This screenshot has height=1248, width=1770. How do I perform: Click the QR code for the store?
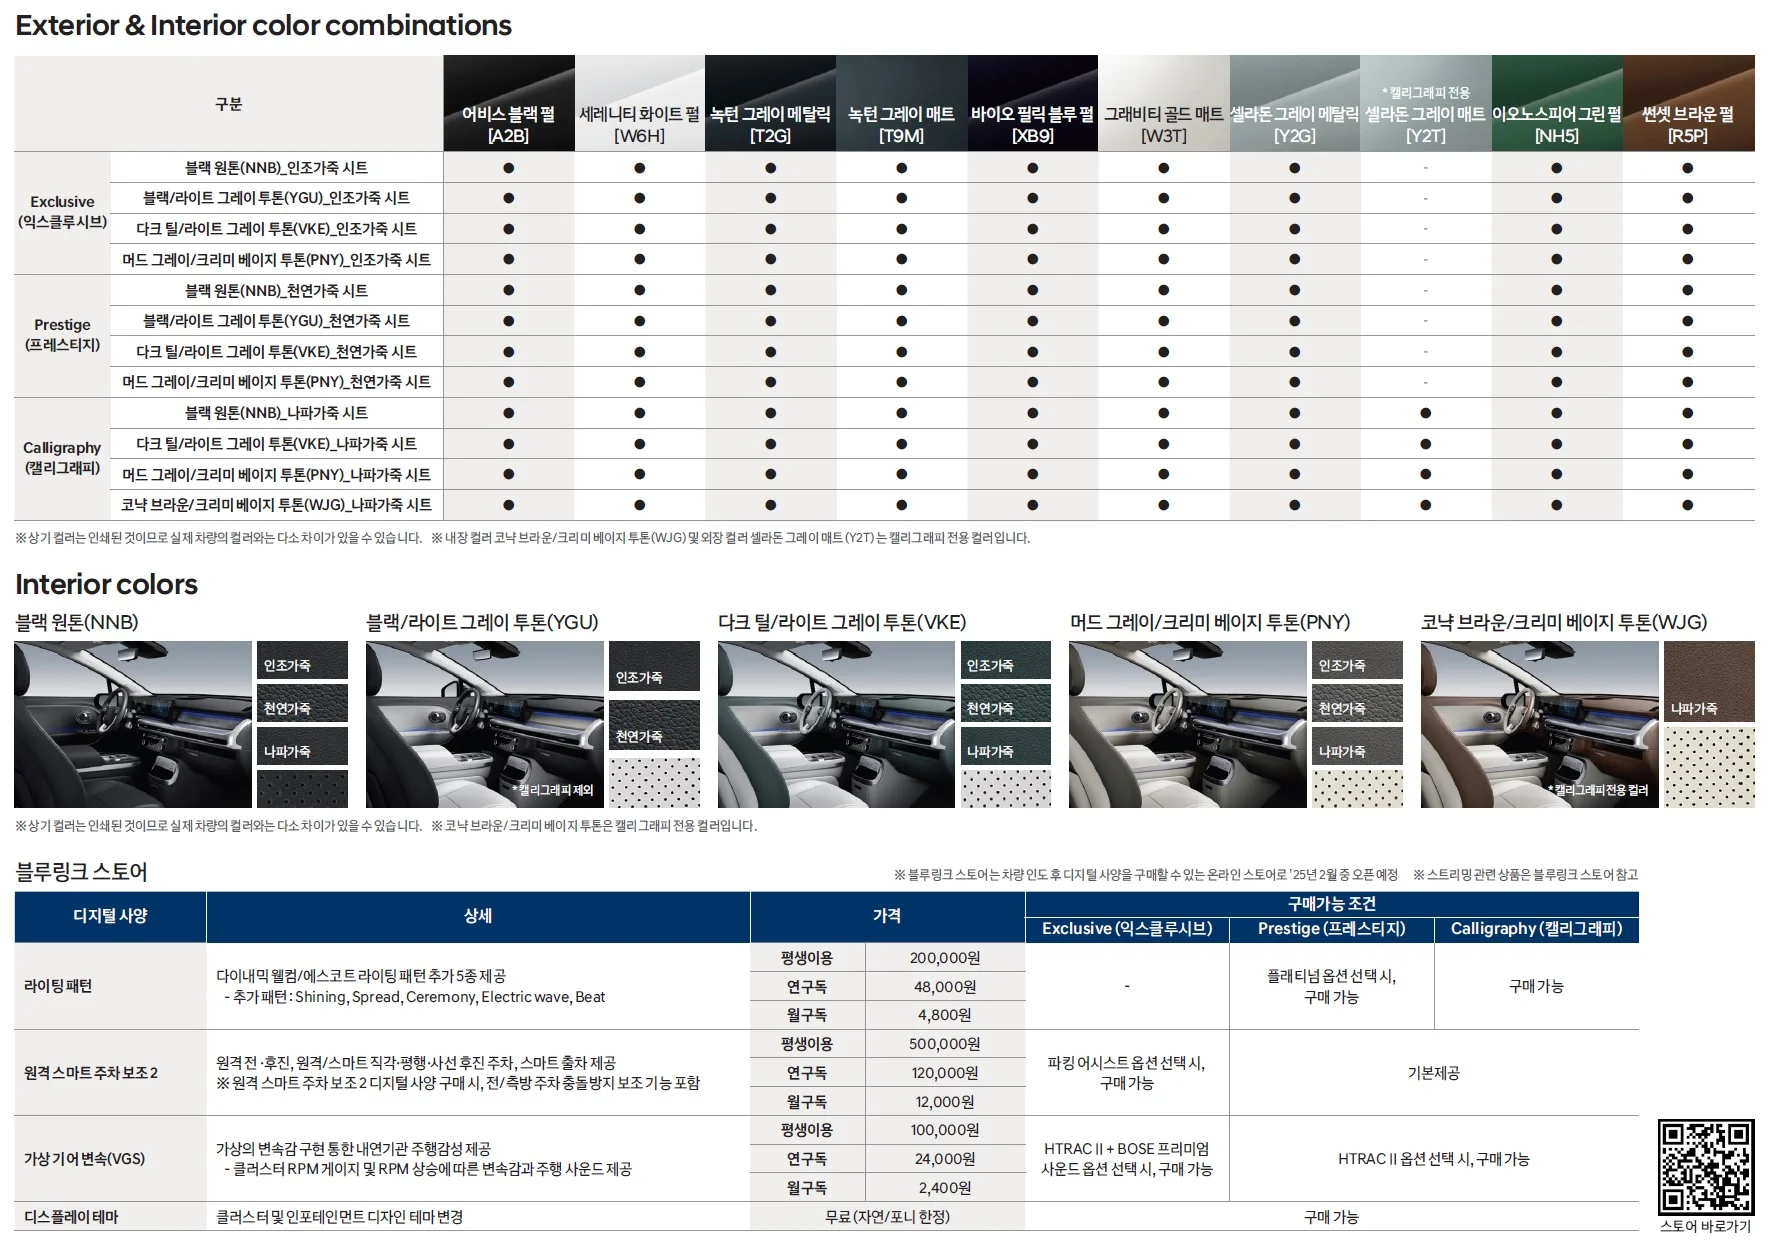[x=1705, y=1167]
